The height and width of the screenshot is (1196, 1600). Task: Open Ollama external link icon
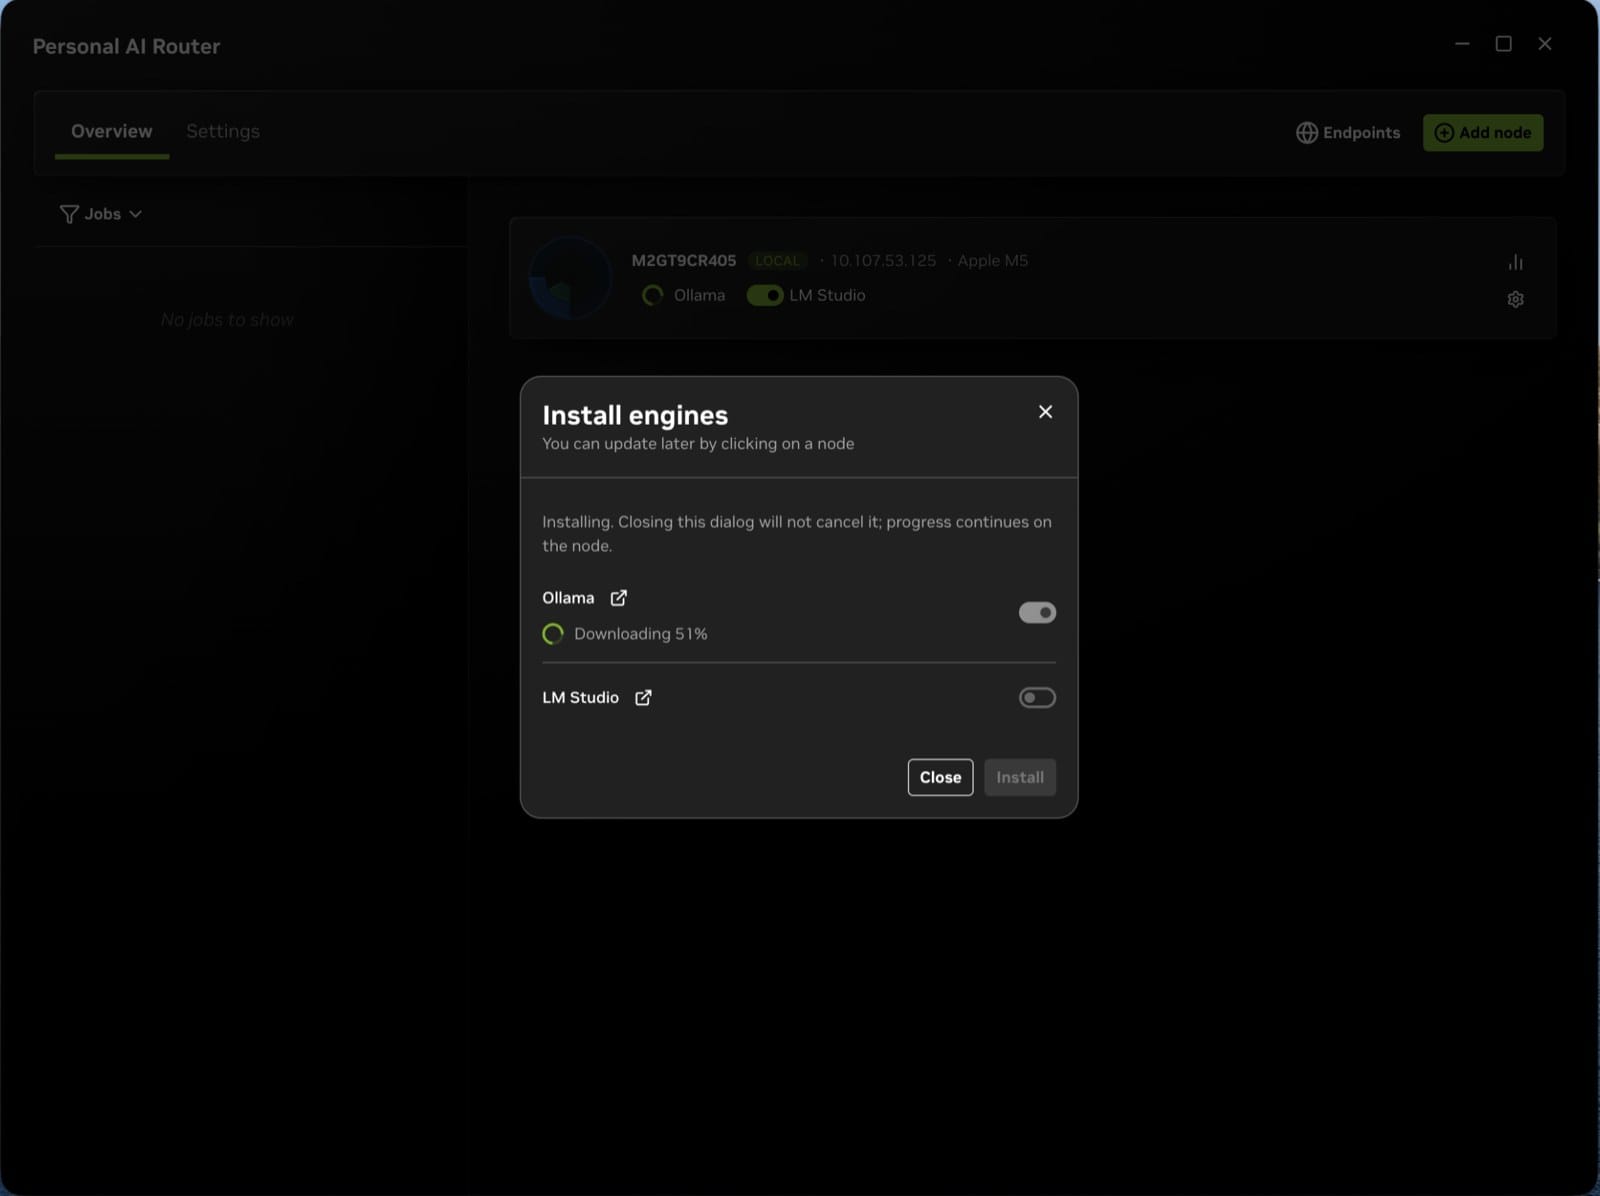(619, 597)
